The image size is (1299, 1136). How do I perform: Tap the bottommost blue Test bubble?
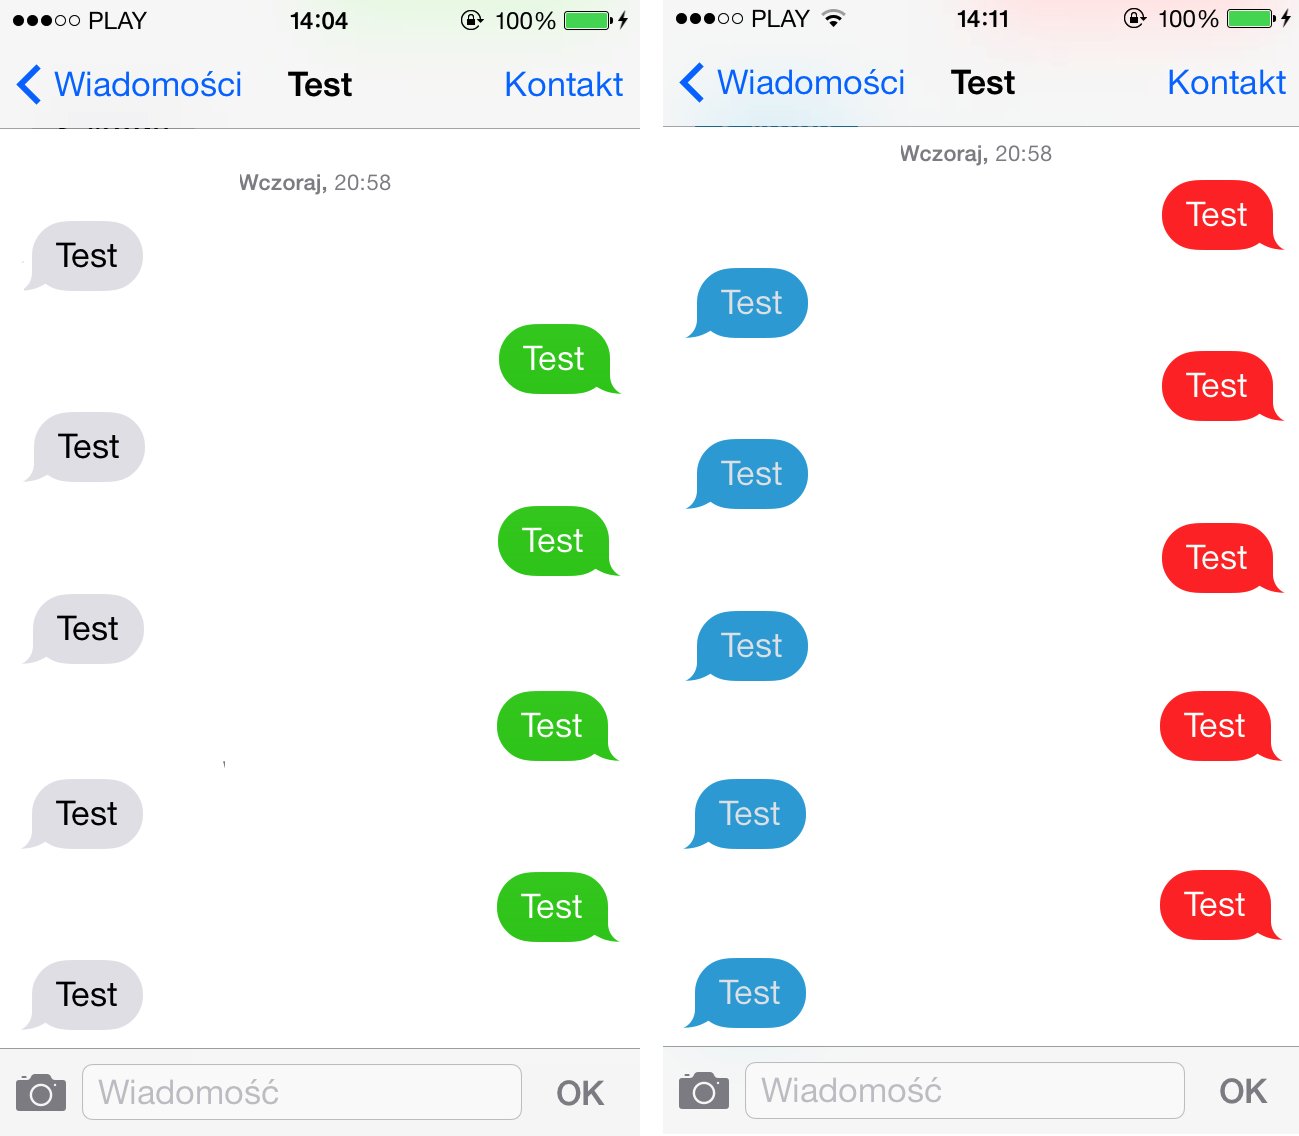(750, 993)
